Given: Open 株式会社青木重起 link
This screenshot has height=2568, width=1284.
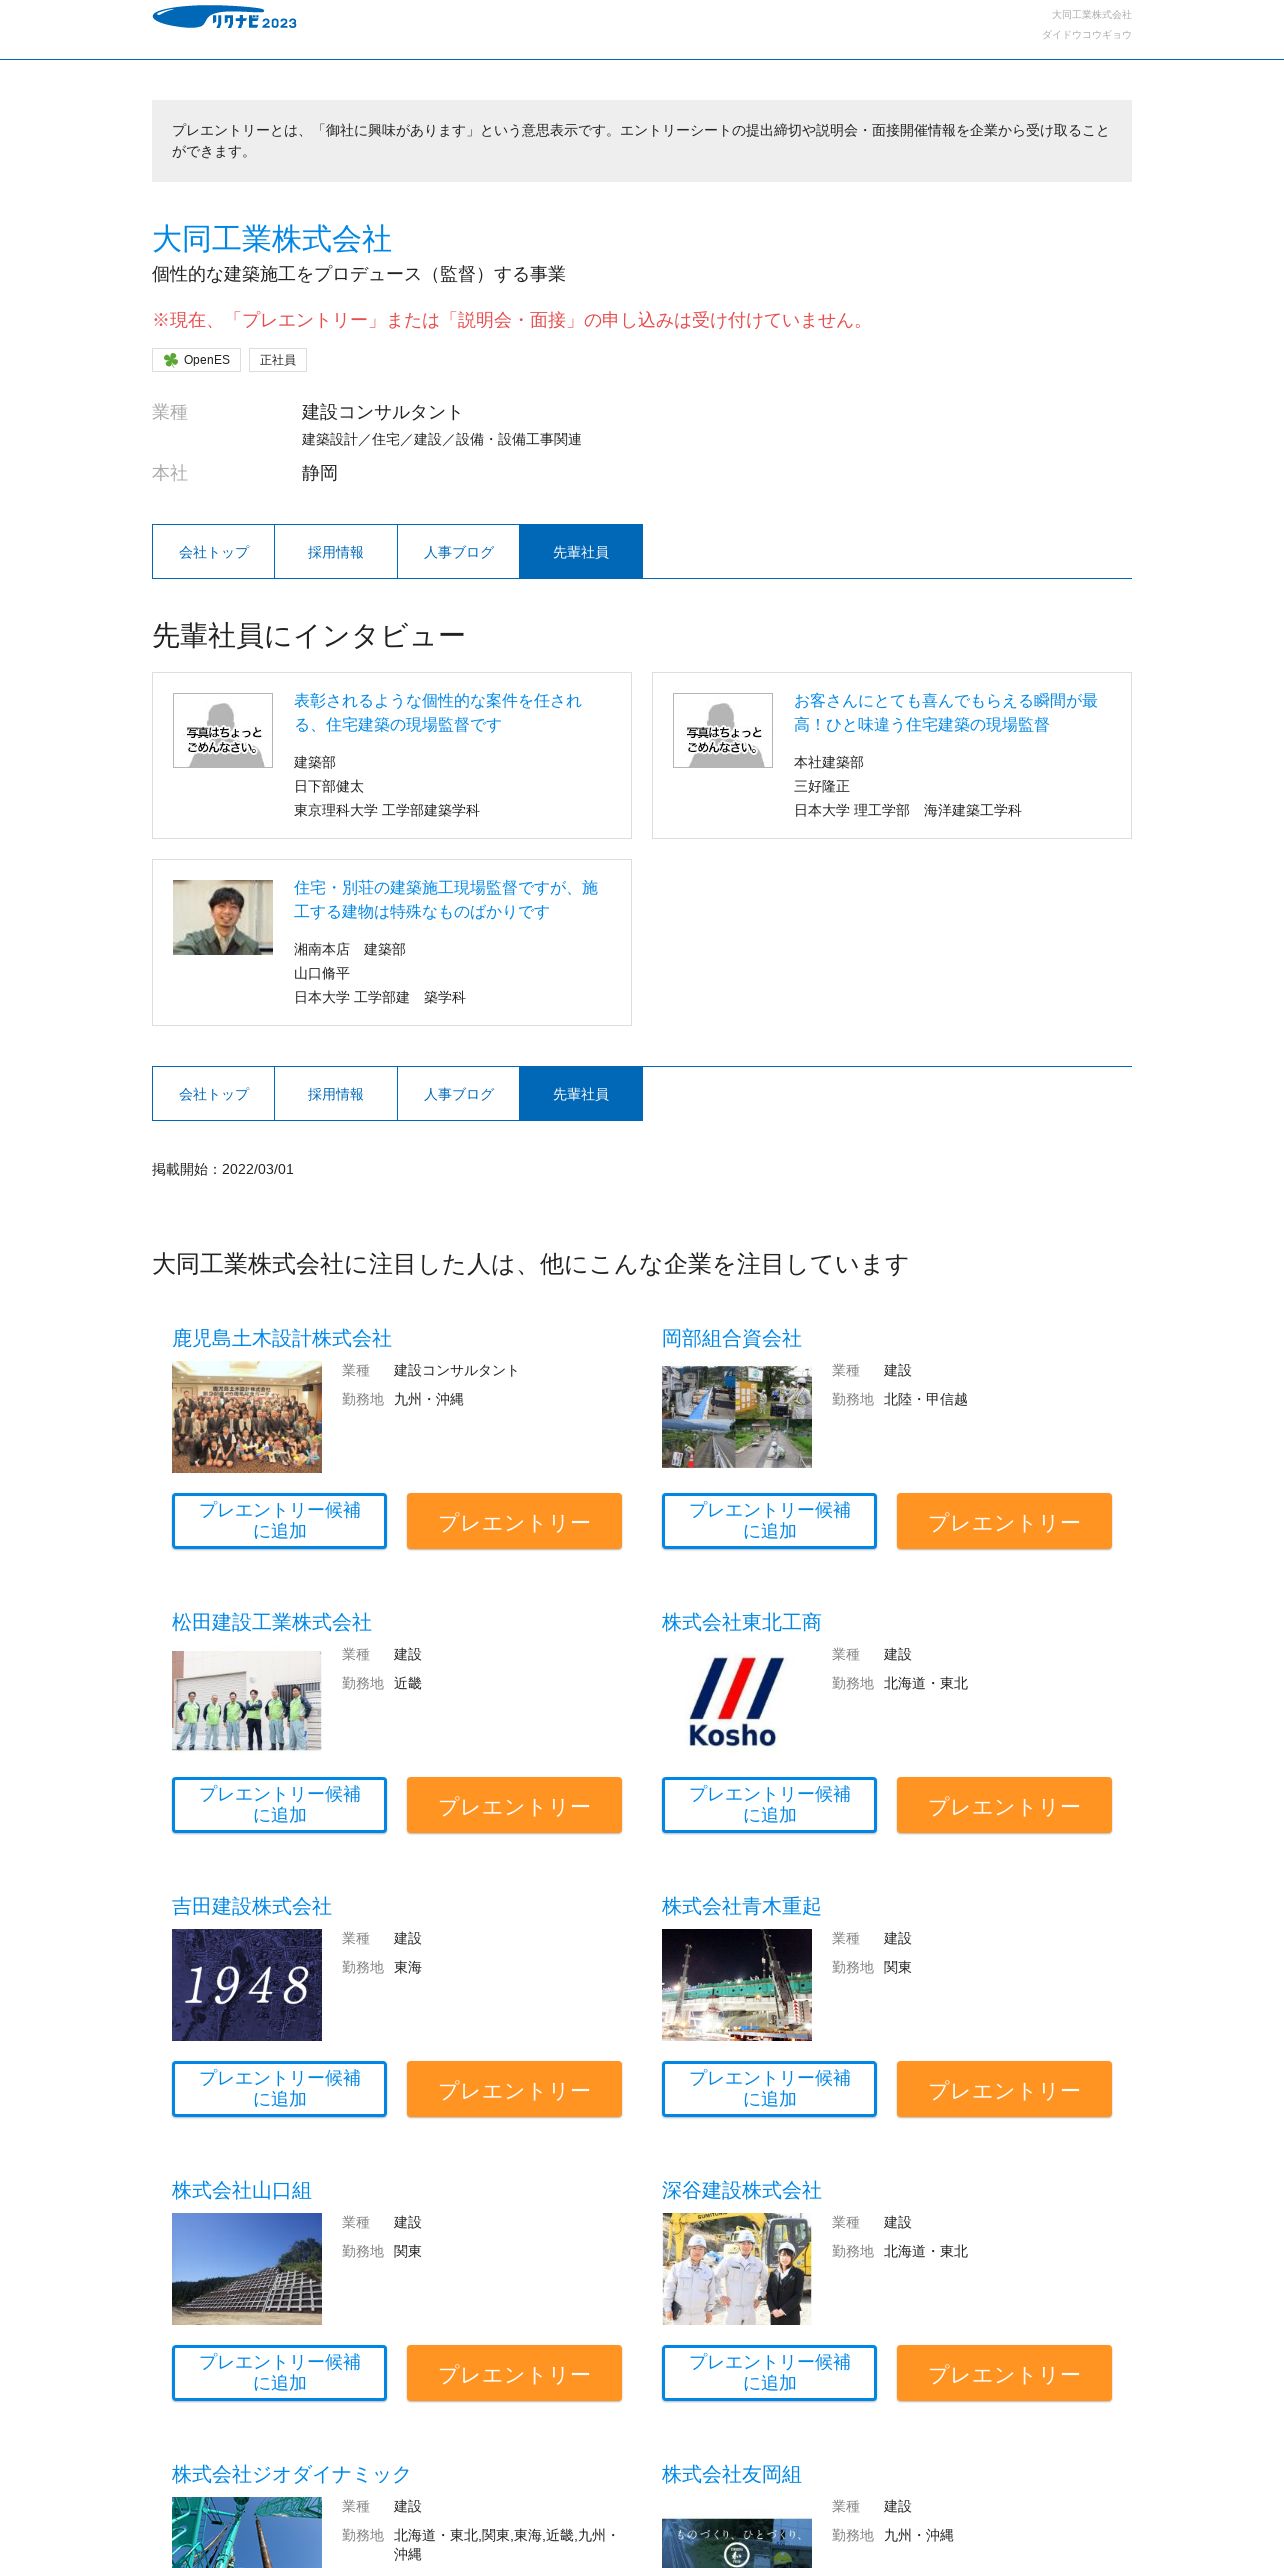Looking at the screenshot, I should [741, 1906].
